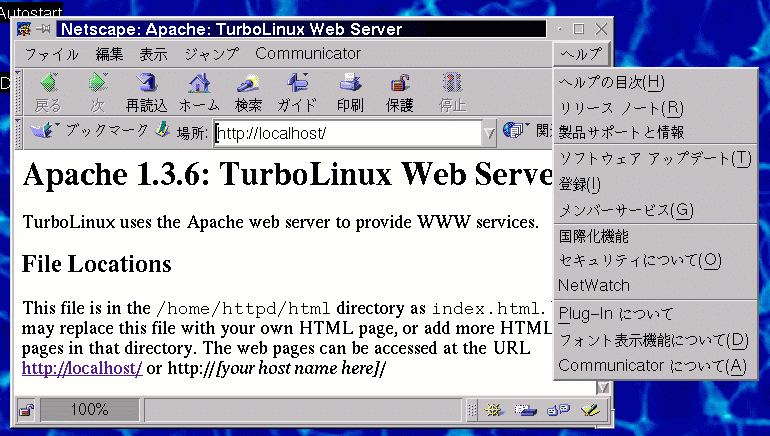Select NetWatch menu item
Viewport: 770px width, 436px height.
(x=656, y=285)
